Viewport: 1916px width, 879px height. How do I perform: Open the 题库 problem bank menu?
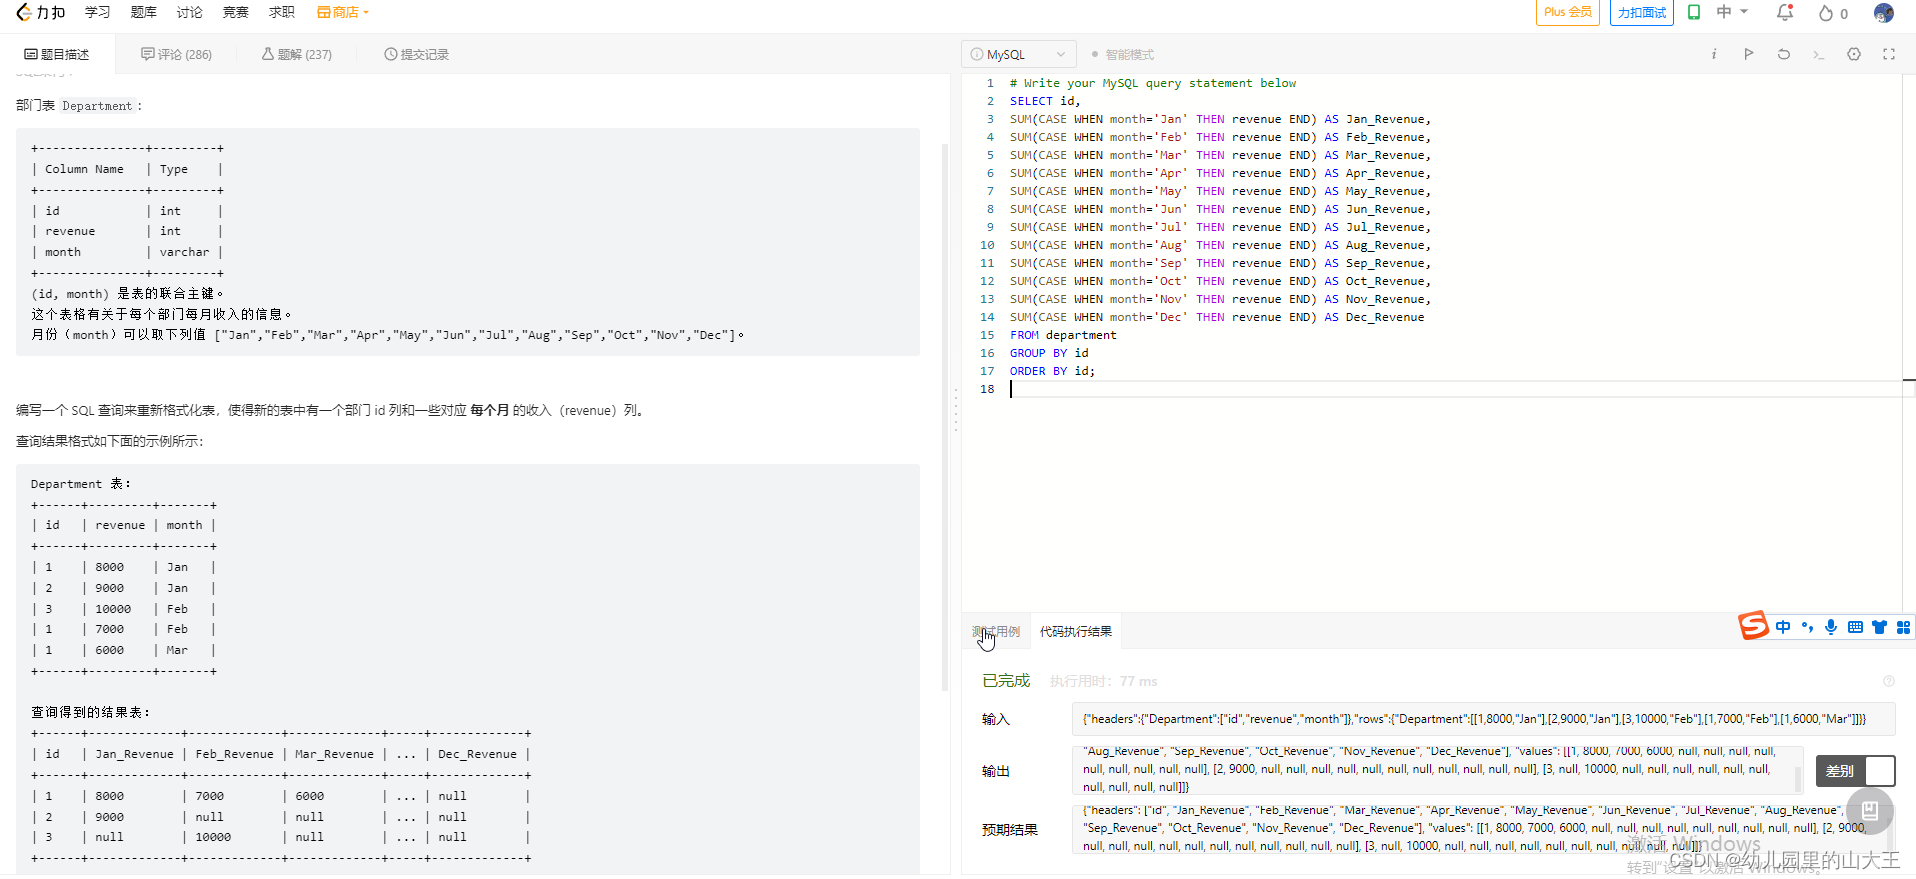[x=144, y=13]
